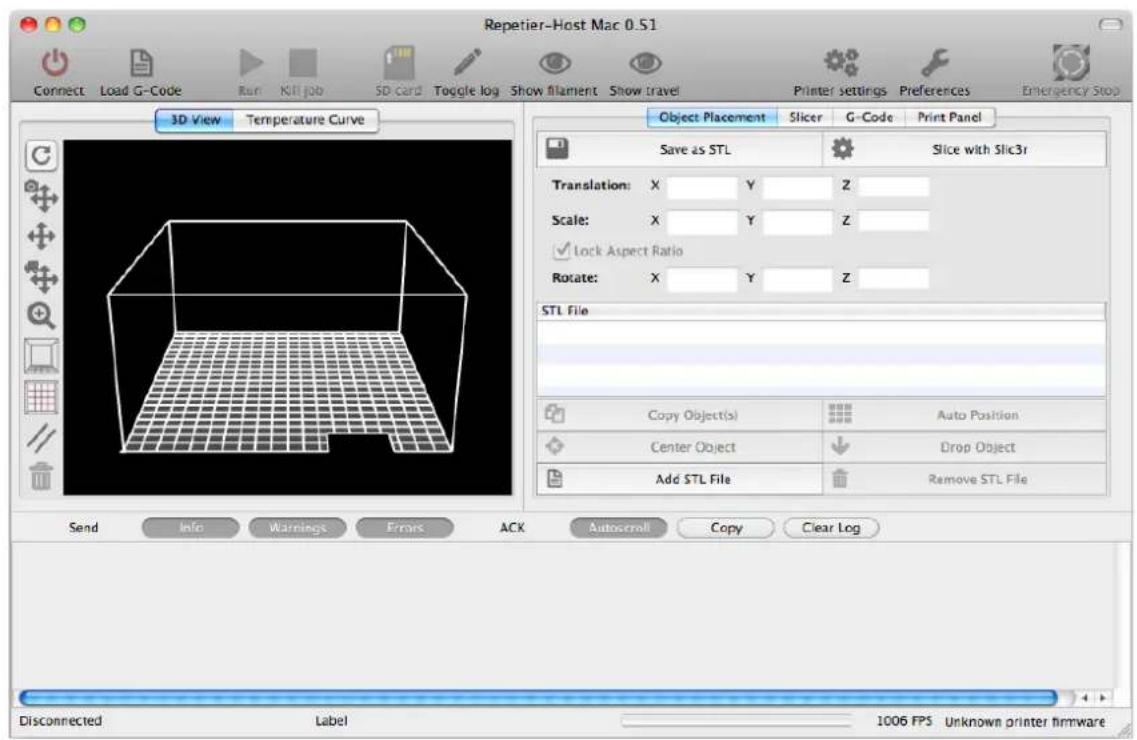This screenshot has width=1137, height=740.
Task: Open the SD card manager
Action: click(399, 63)
